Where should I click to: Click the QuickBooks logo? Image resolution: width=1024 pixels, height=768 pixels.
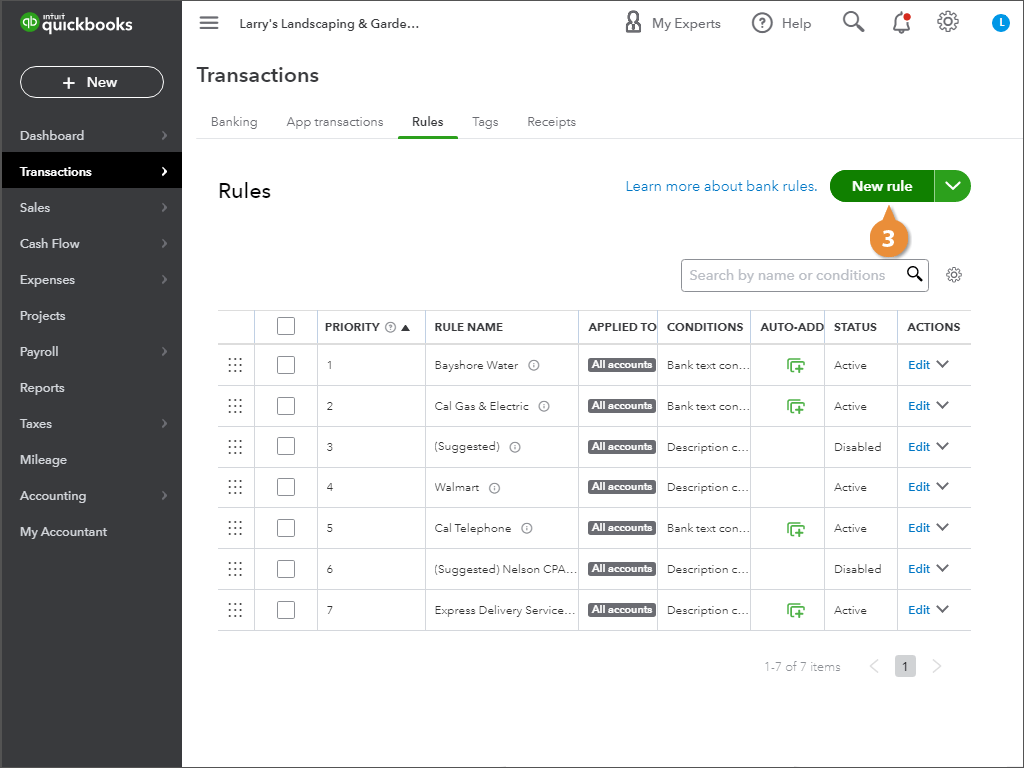(x=76, y=23)
